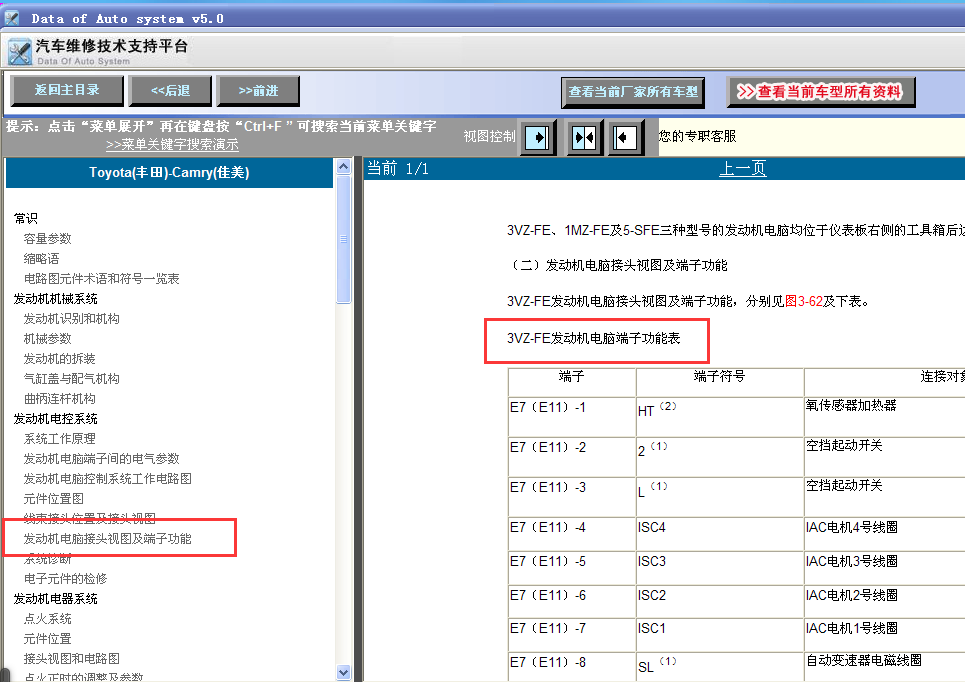The height and width of the screenshot is (682, 965).
Task: Open the 发动机的拆装 item
Action: (59, 359)
